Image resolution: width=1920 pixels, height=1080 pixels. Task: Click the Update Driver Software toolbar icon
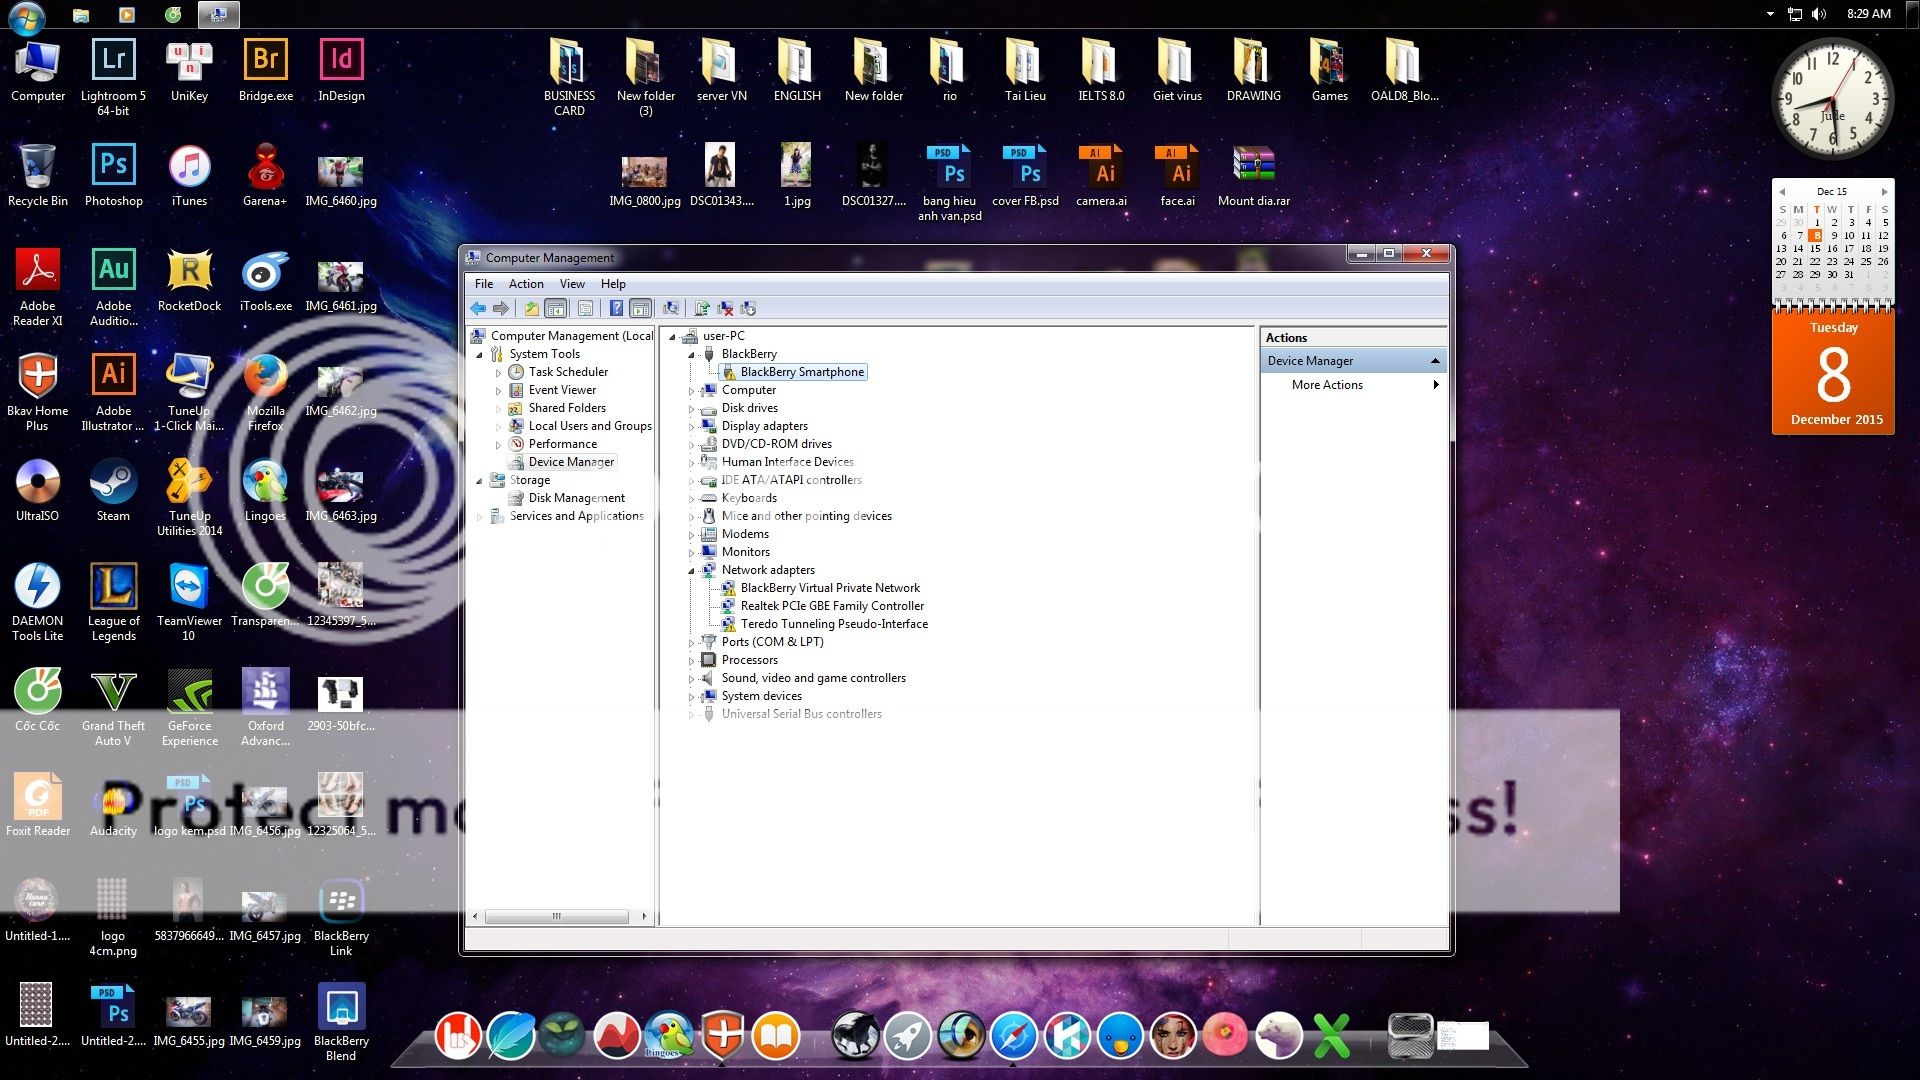tap(702, 309)
